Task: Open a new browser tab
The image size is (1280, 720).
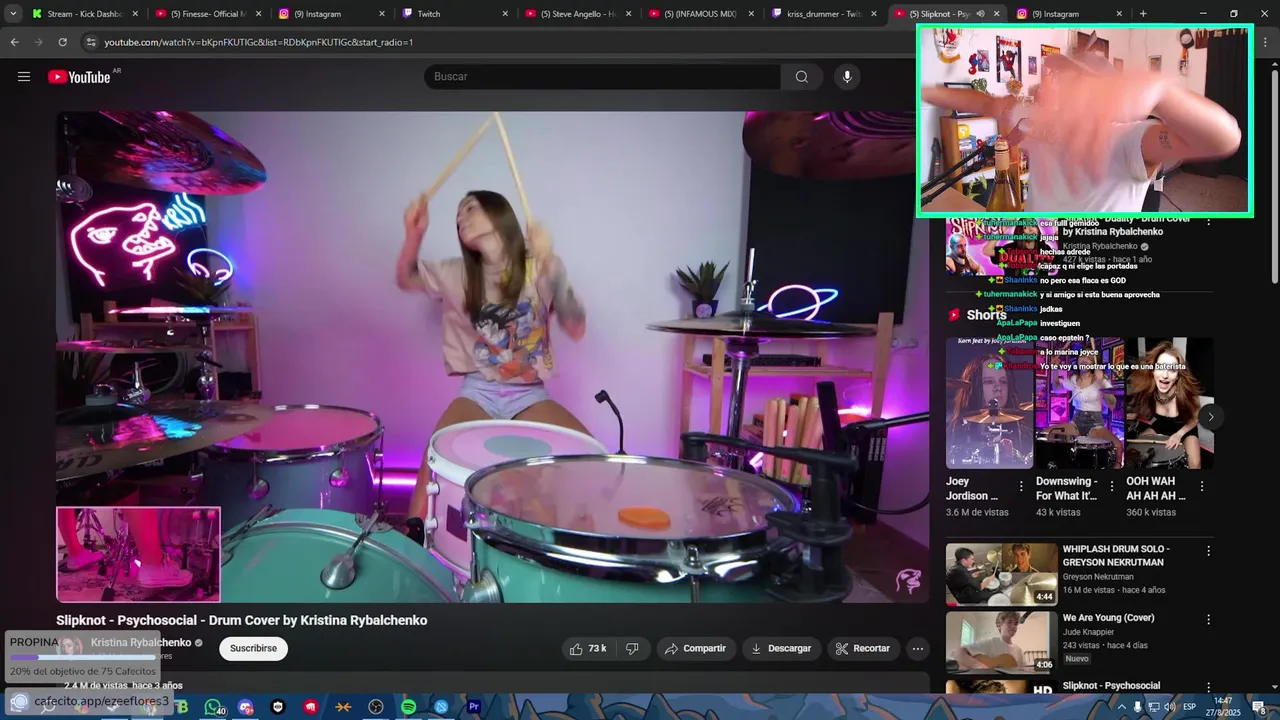Action: pyautogui.click(x=1143, y=14)
